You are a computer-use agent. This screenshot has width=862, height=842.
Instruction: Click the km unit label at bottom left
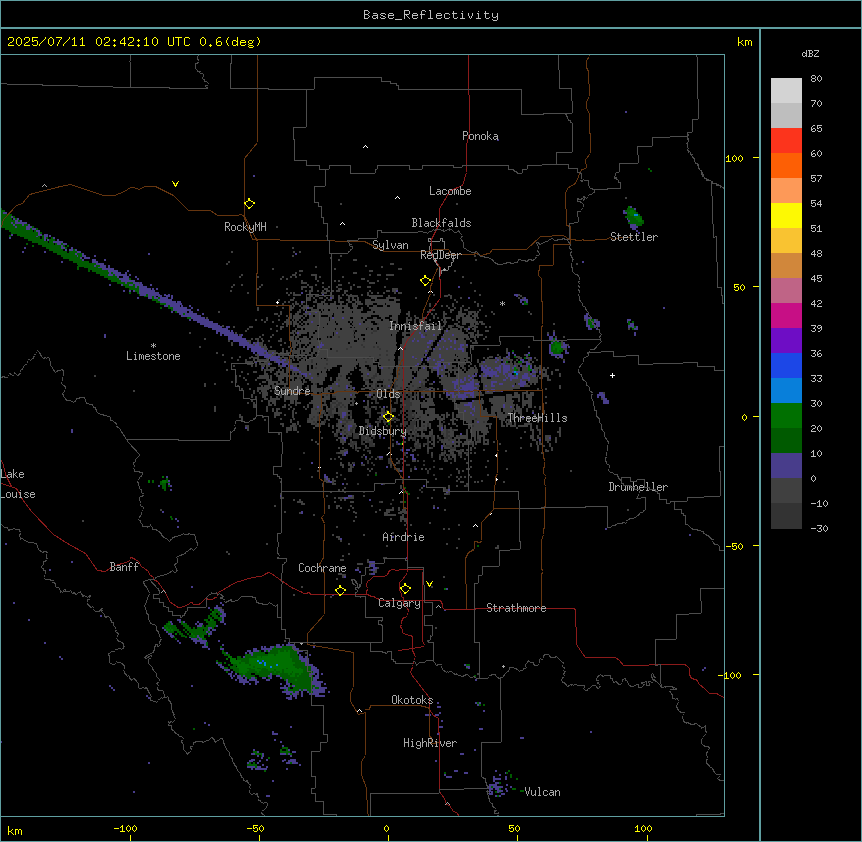(x=15, y=831)
